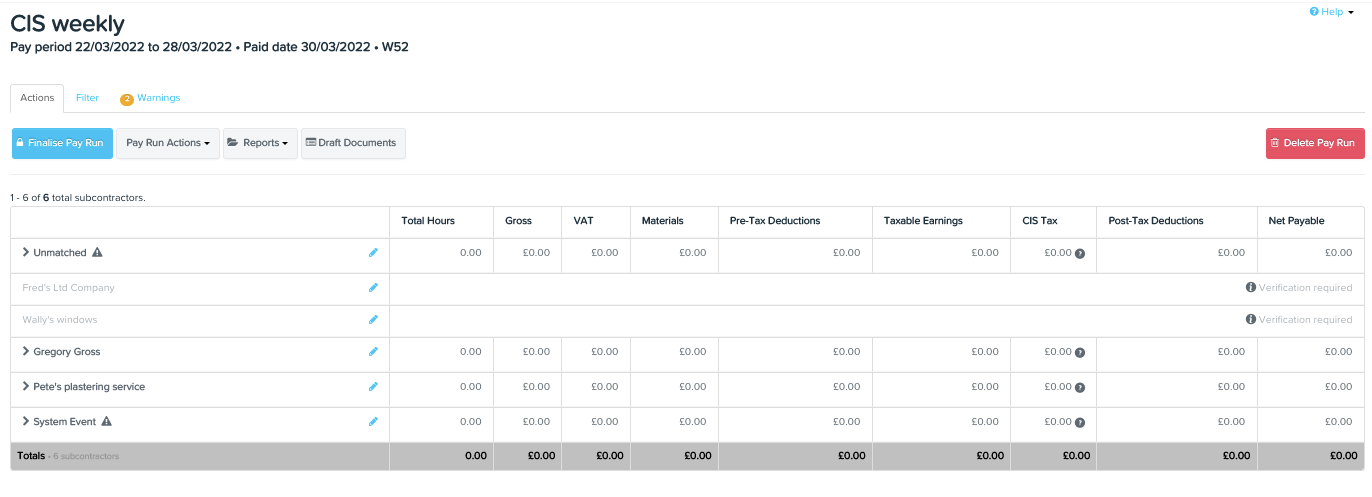
Task: Click info icon for Fred's verification required
Action: (1250, 288)
